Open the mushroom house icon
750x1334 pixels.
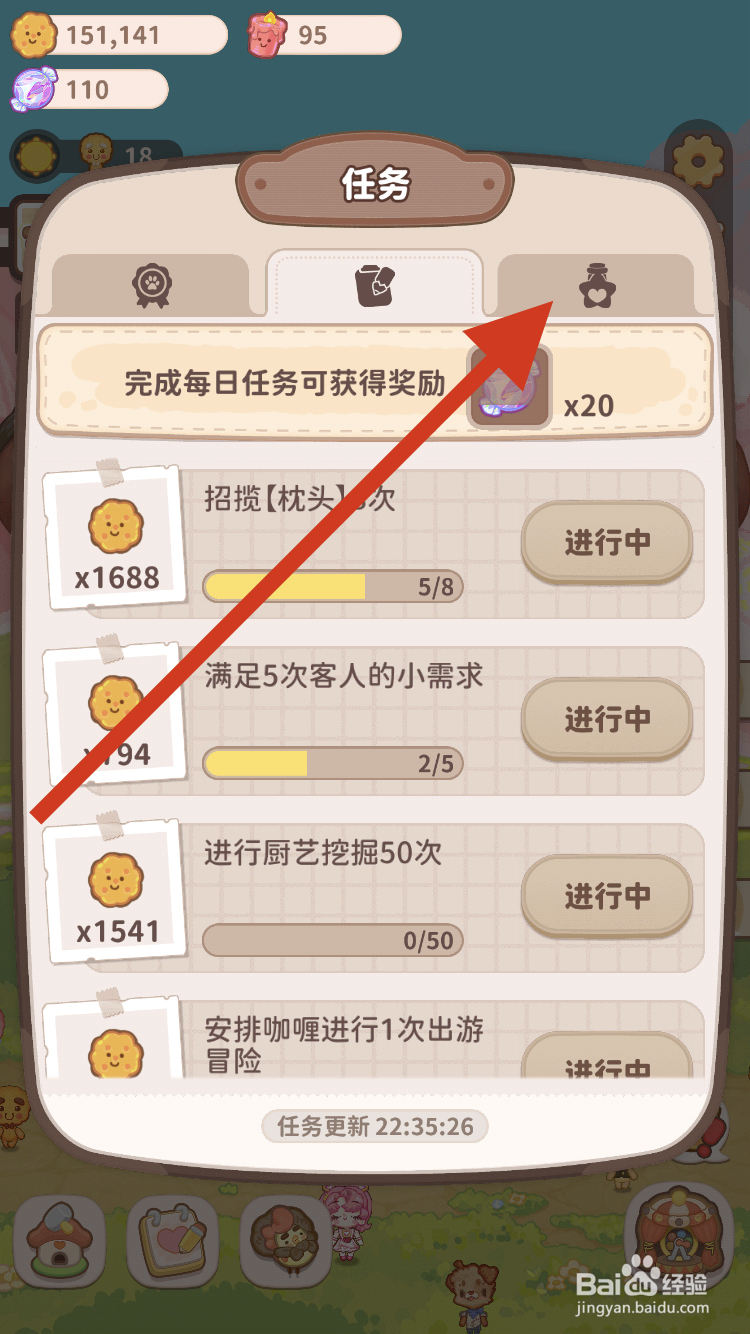pos(60,1240)
